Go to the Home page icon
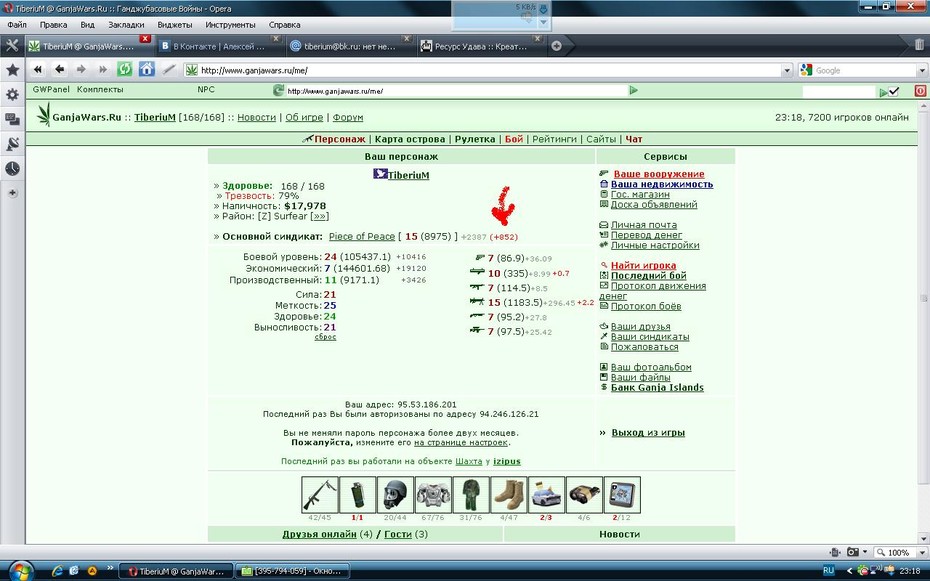This screenshot has width=930, height=581. [146, 69]
